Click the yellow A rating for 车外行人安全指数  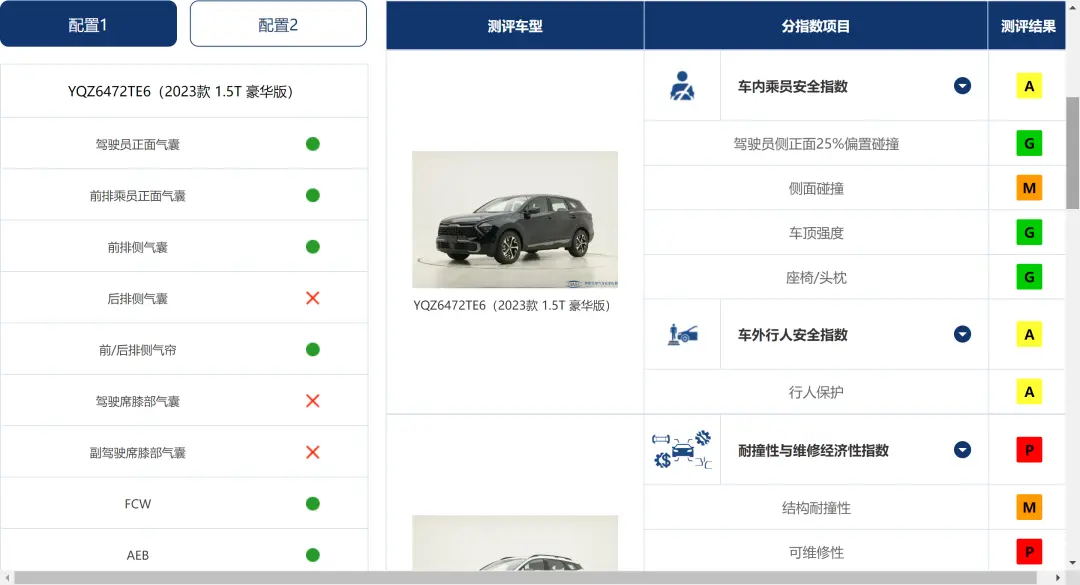click(x=1029, y=335)
